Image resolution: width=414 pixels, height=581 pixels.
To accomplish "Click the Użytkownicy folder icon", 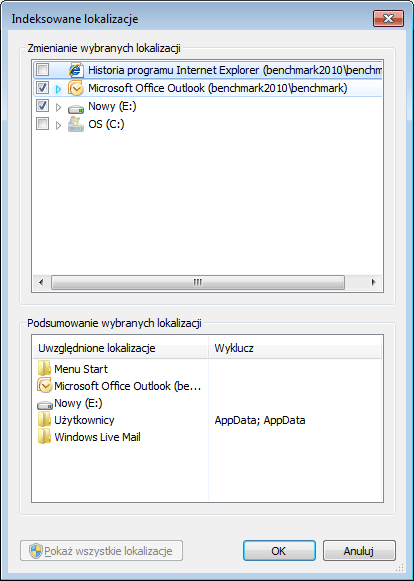I will point(44,420).
